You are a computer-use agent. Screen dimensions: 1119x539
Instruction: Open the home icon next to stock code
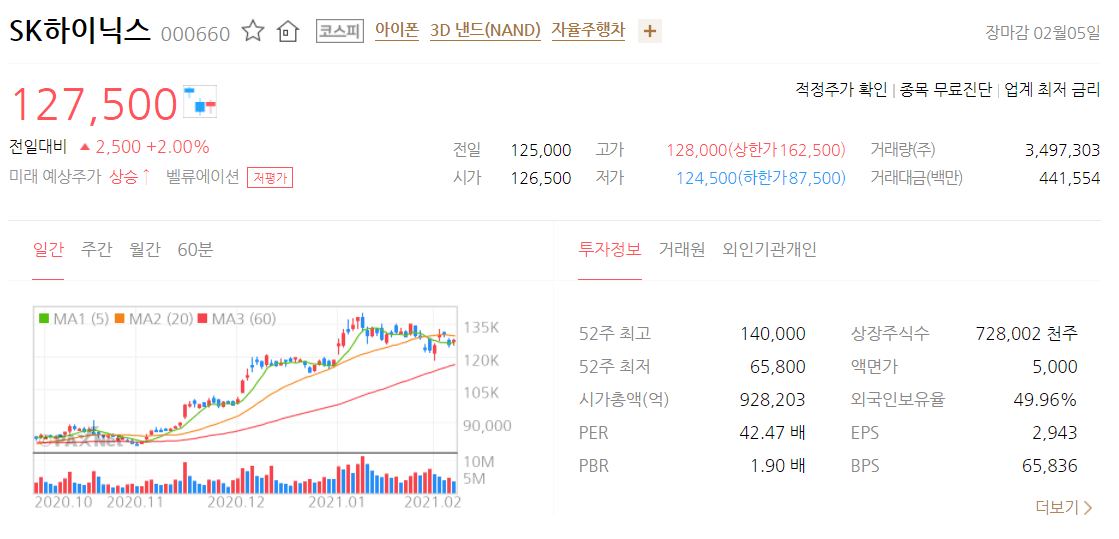(x=287, y=32)
